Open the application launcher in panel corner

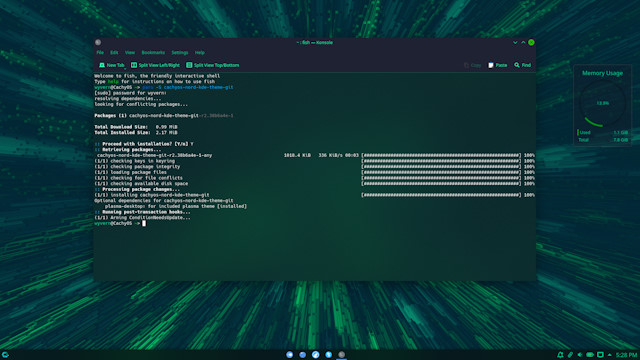click(5, 355)
